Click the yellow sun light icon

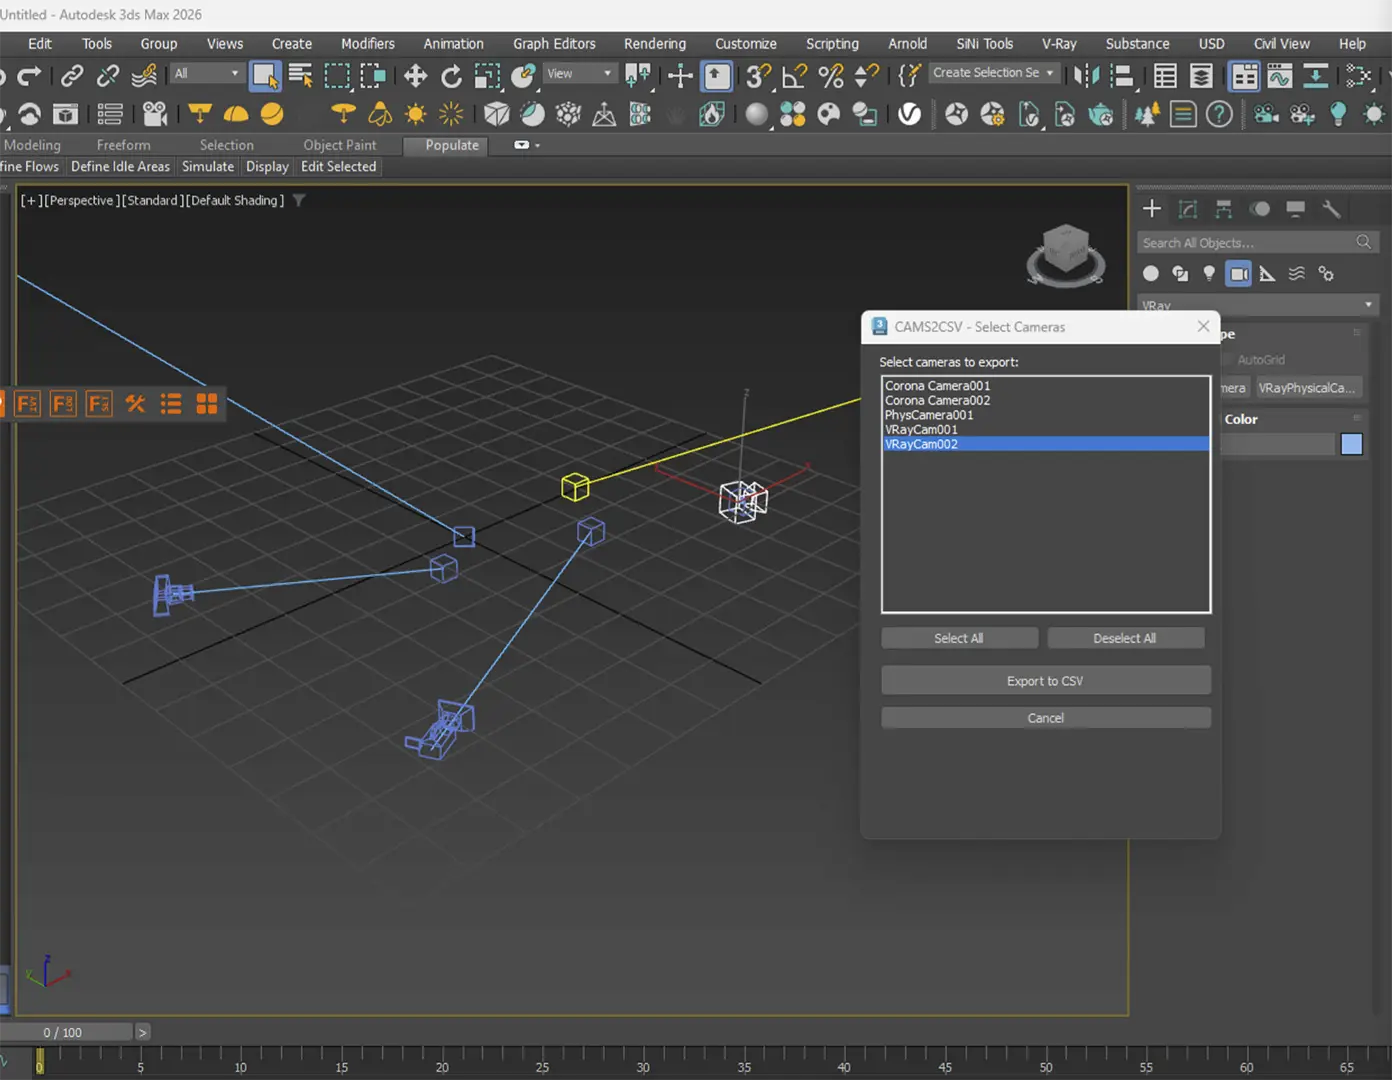415,114
